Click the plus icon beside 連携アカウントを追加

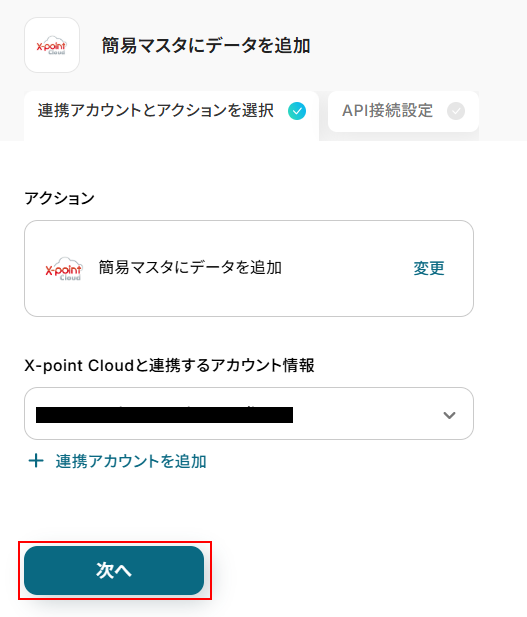tap(36, 461)
